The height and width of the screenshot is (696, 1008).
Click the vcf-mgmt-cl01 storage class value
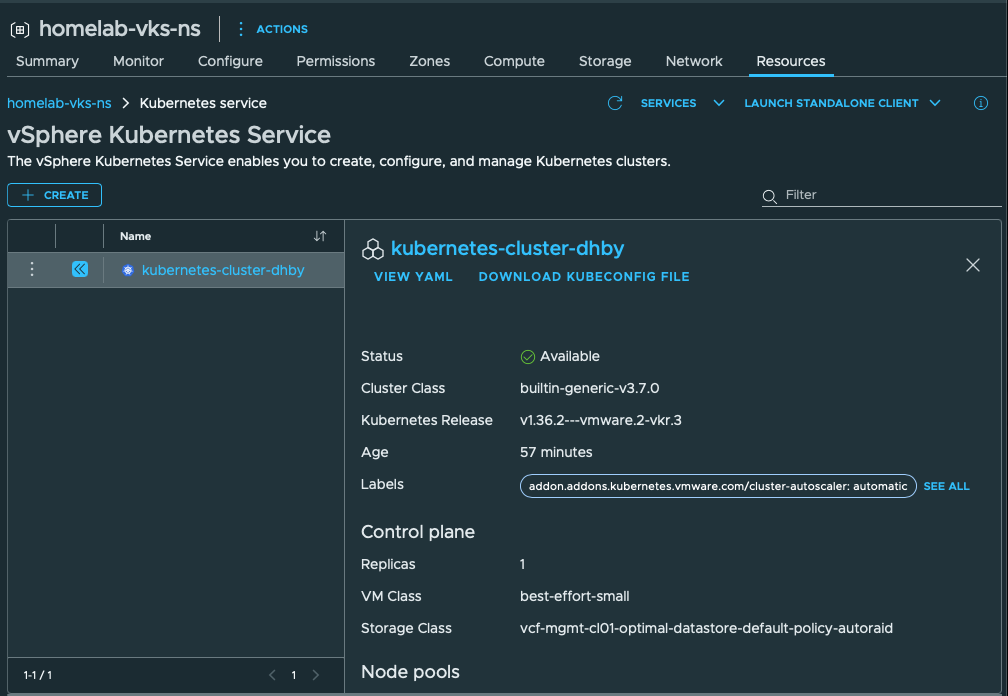(706, 629)
